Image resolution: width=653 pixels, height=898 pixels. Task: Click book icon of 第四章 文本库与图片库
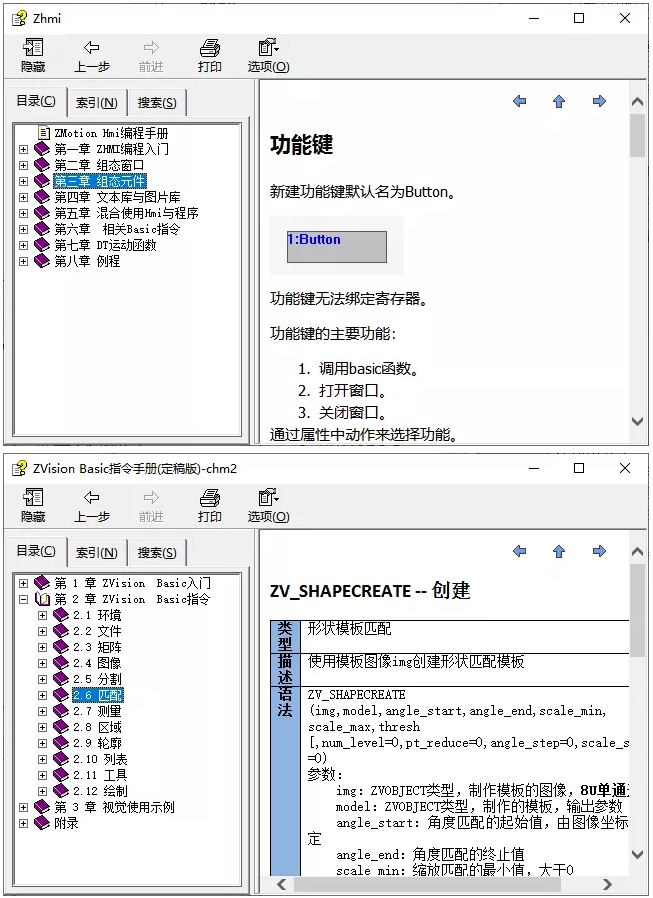point(42,197)
